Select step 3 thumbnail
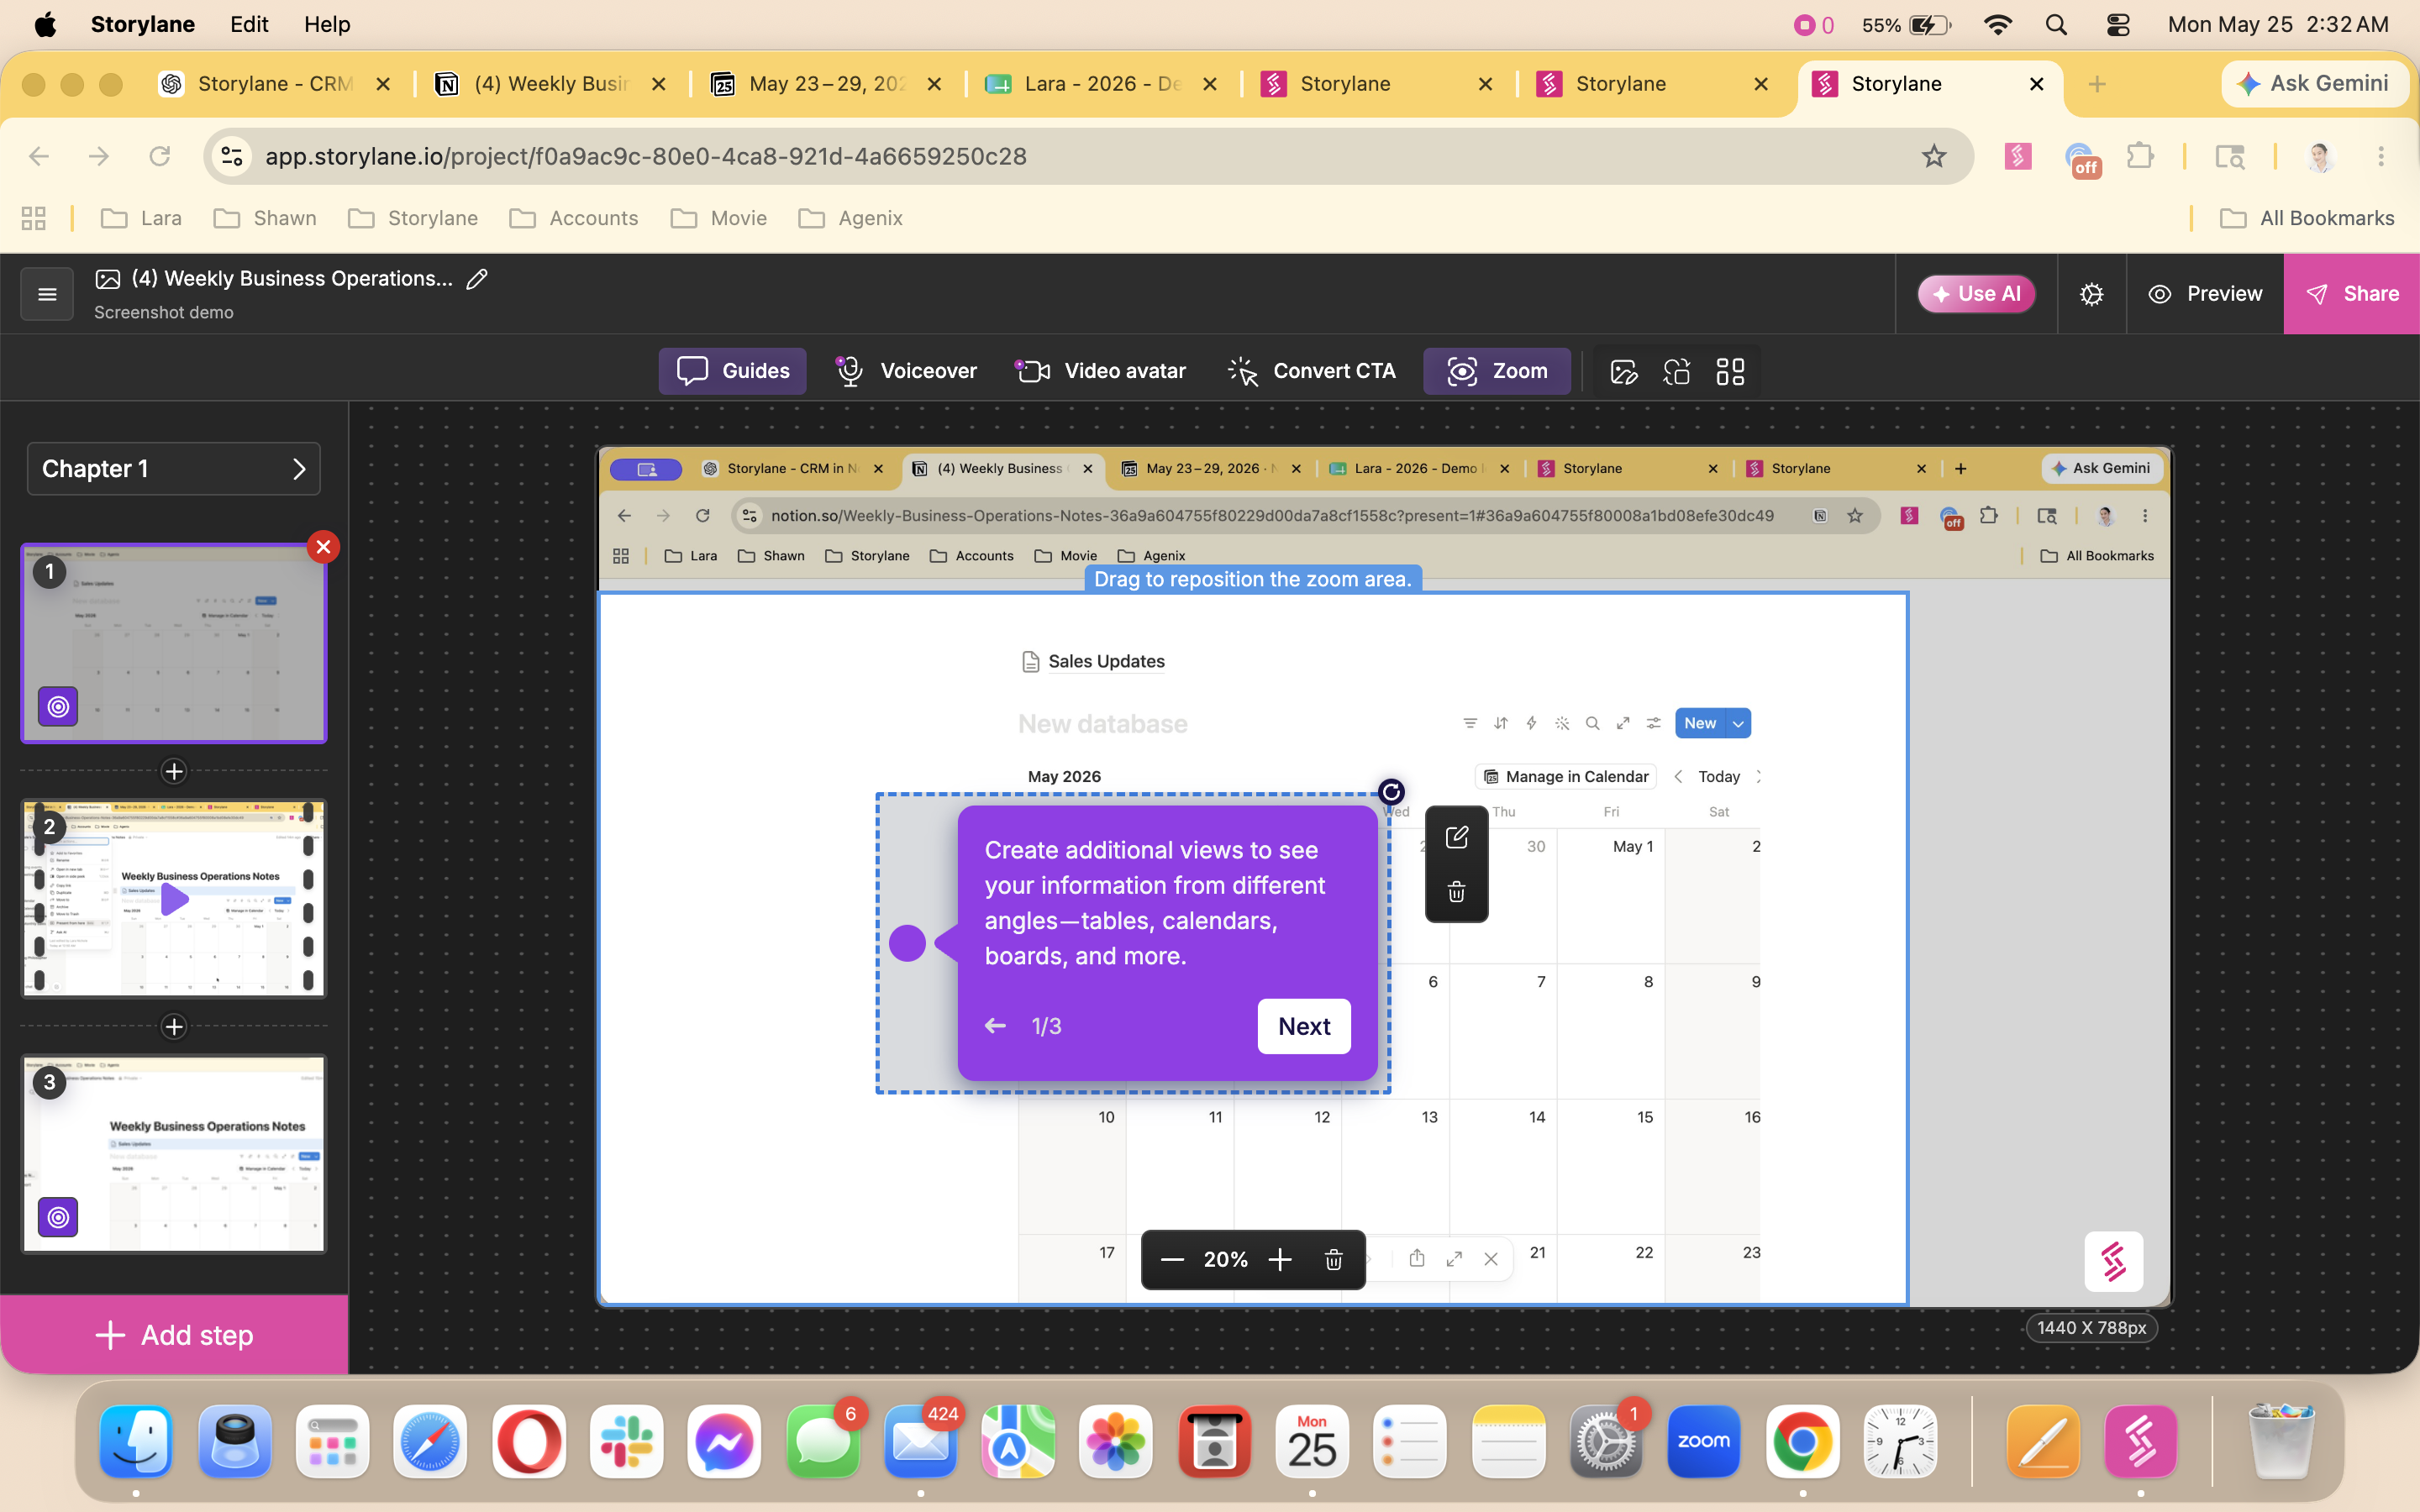The width and height of the screenshot is (2420, 1512). pos(174,1153)
